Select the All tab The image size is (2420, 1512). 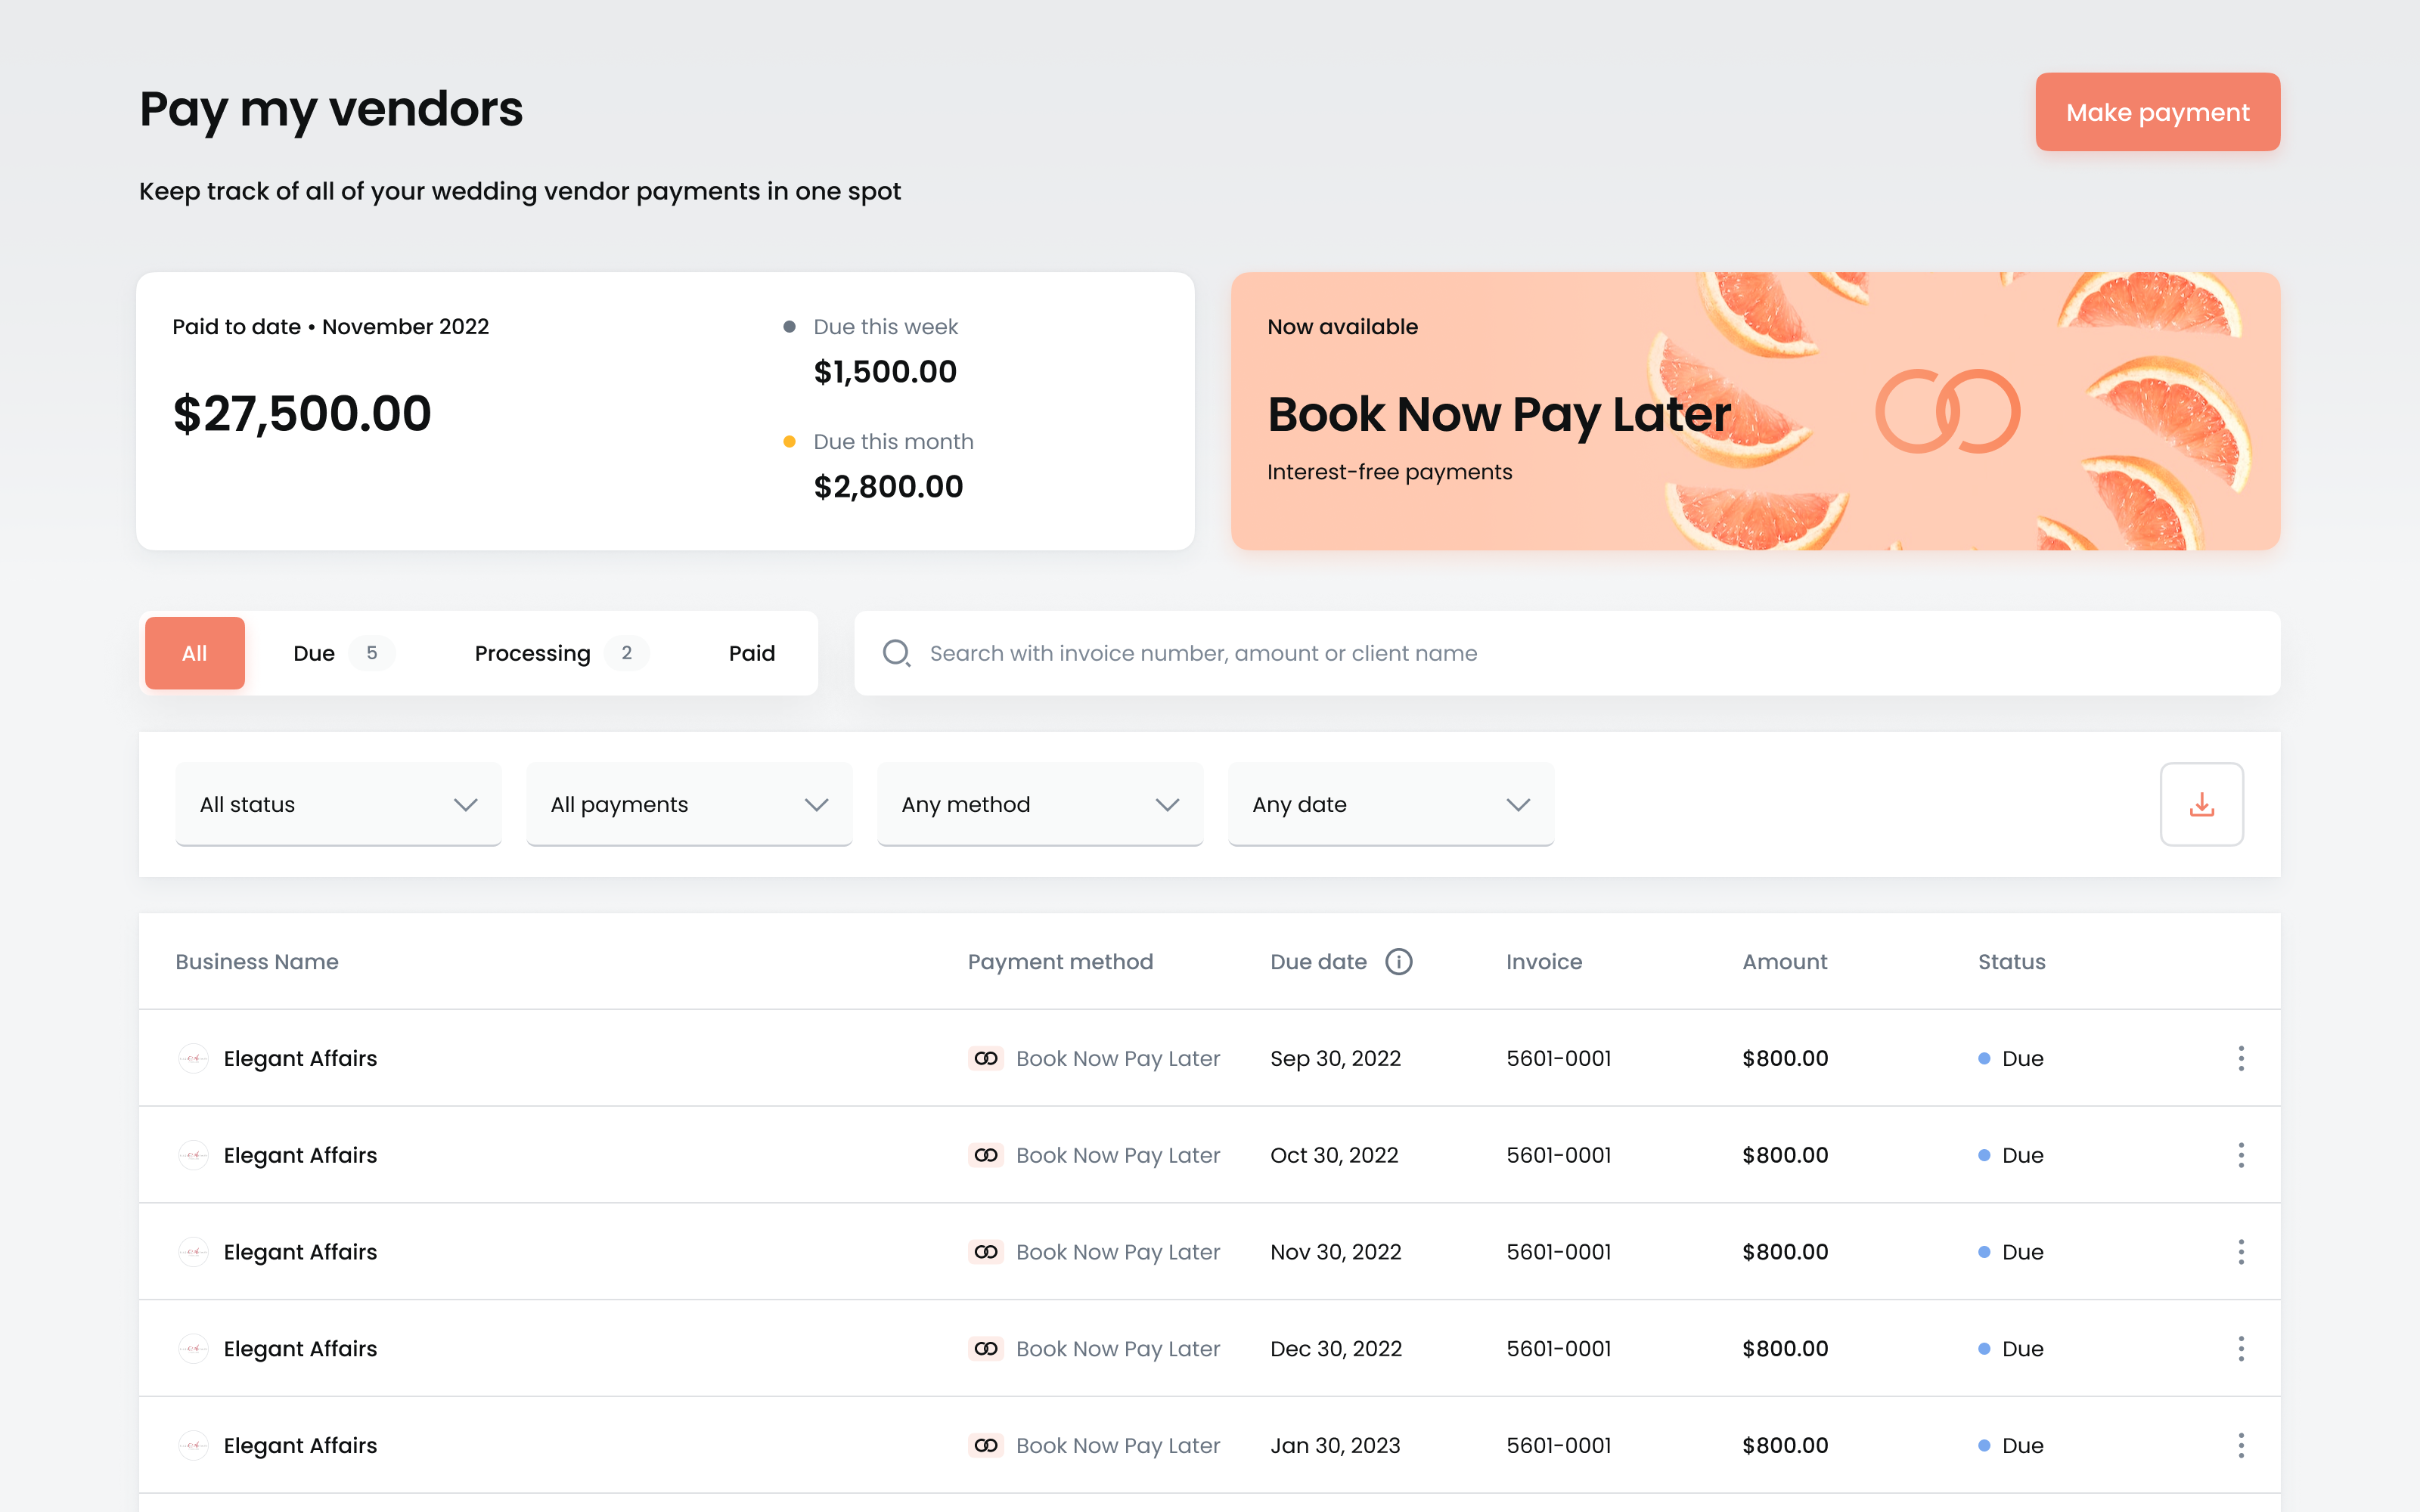pos(195,653)
